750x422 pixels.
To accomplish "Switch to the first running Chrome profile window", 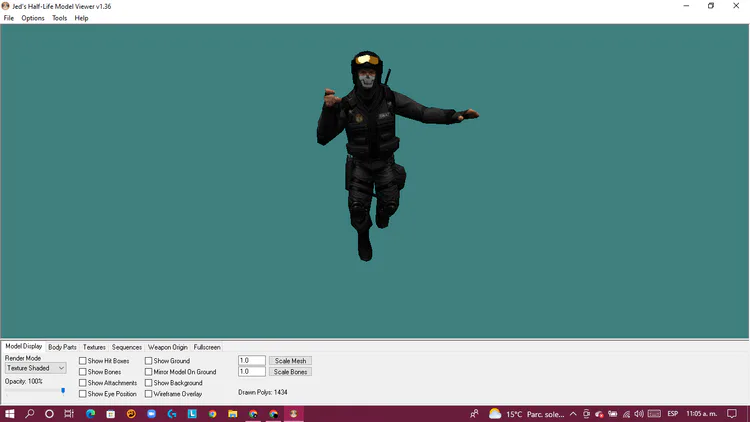I will click(253, 414).
